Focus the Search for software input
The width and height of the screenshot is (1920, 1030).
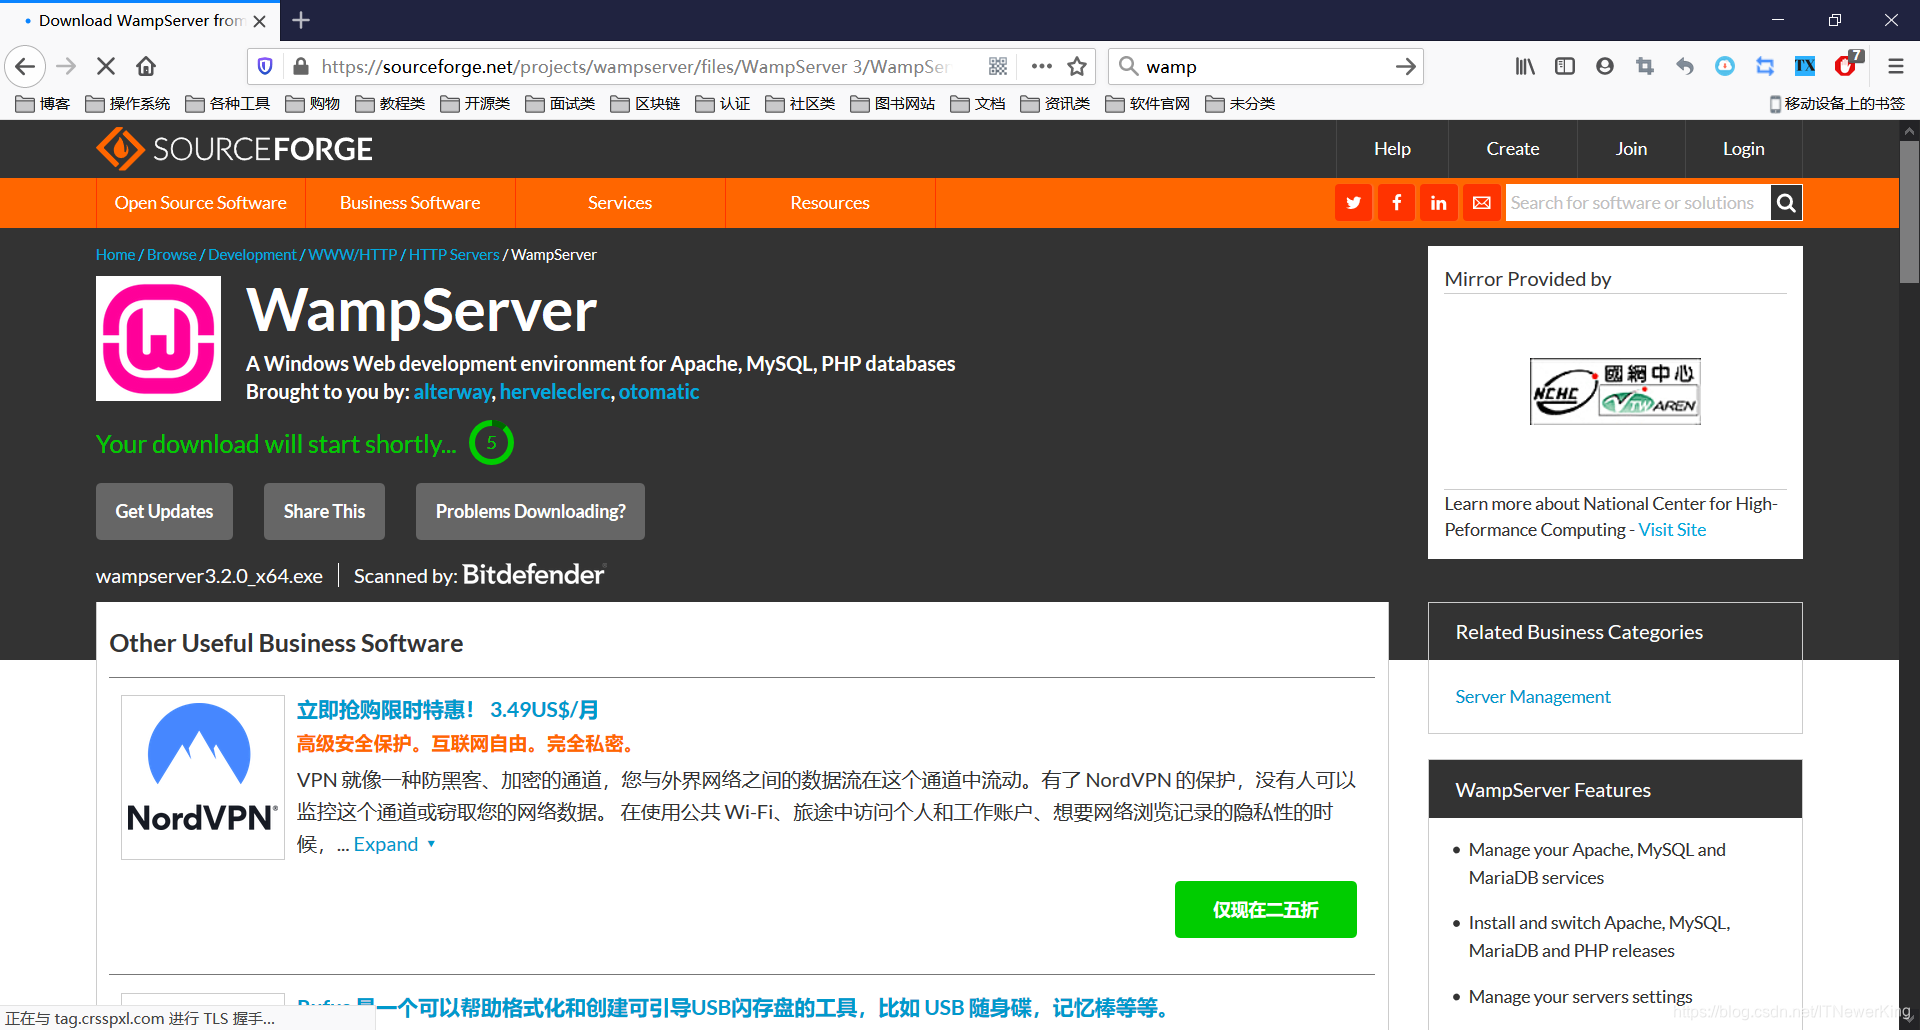pyautogui.click(x=1637, y=203)
